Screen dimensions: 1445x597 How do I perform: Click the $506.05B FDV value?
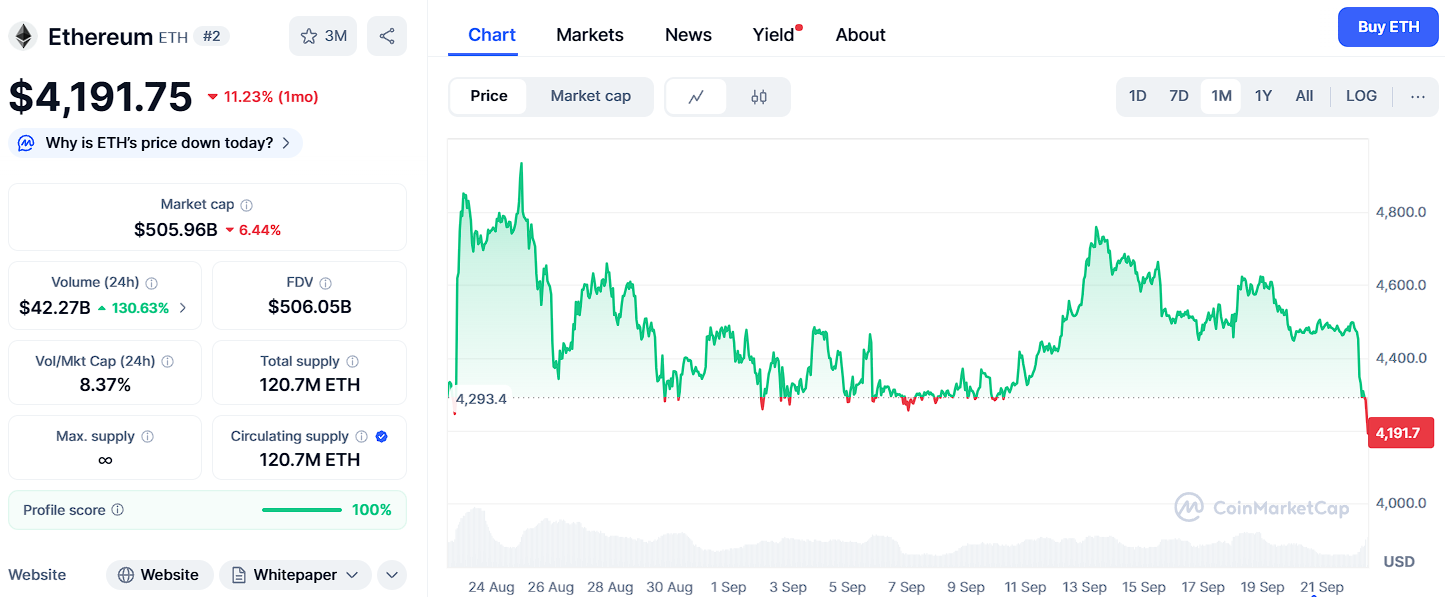point(310,308)
